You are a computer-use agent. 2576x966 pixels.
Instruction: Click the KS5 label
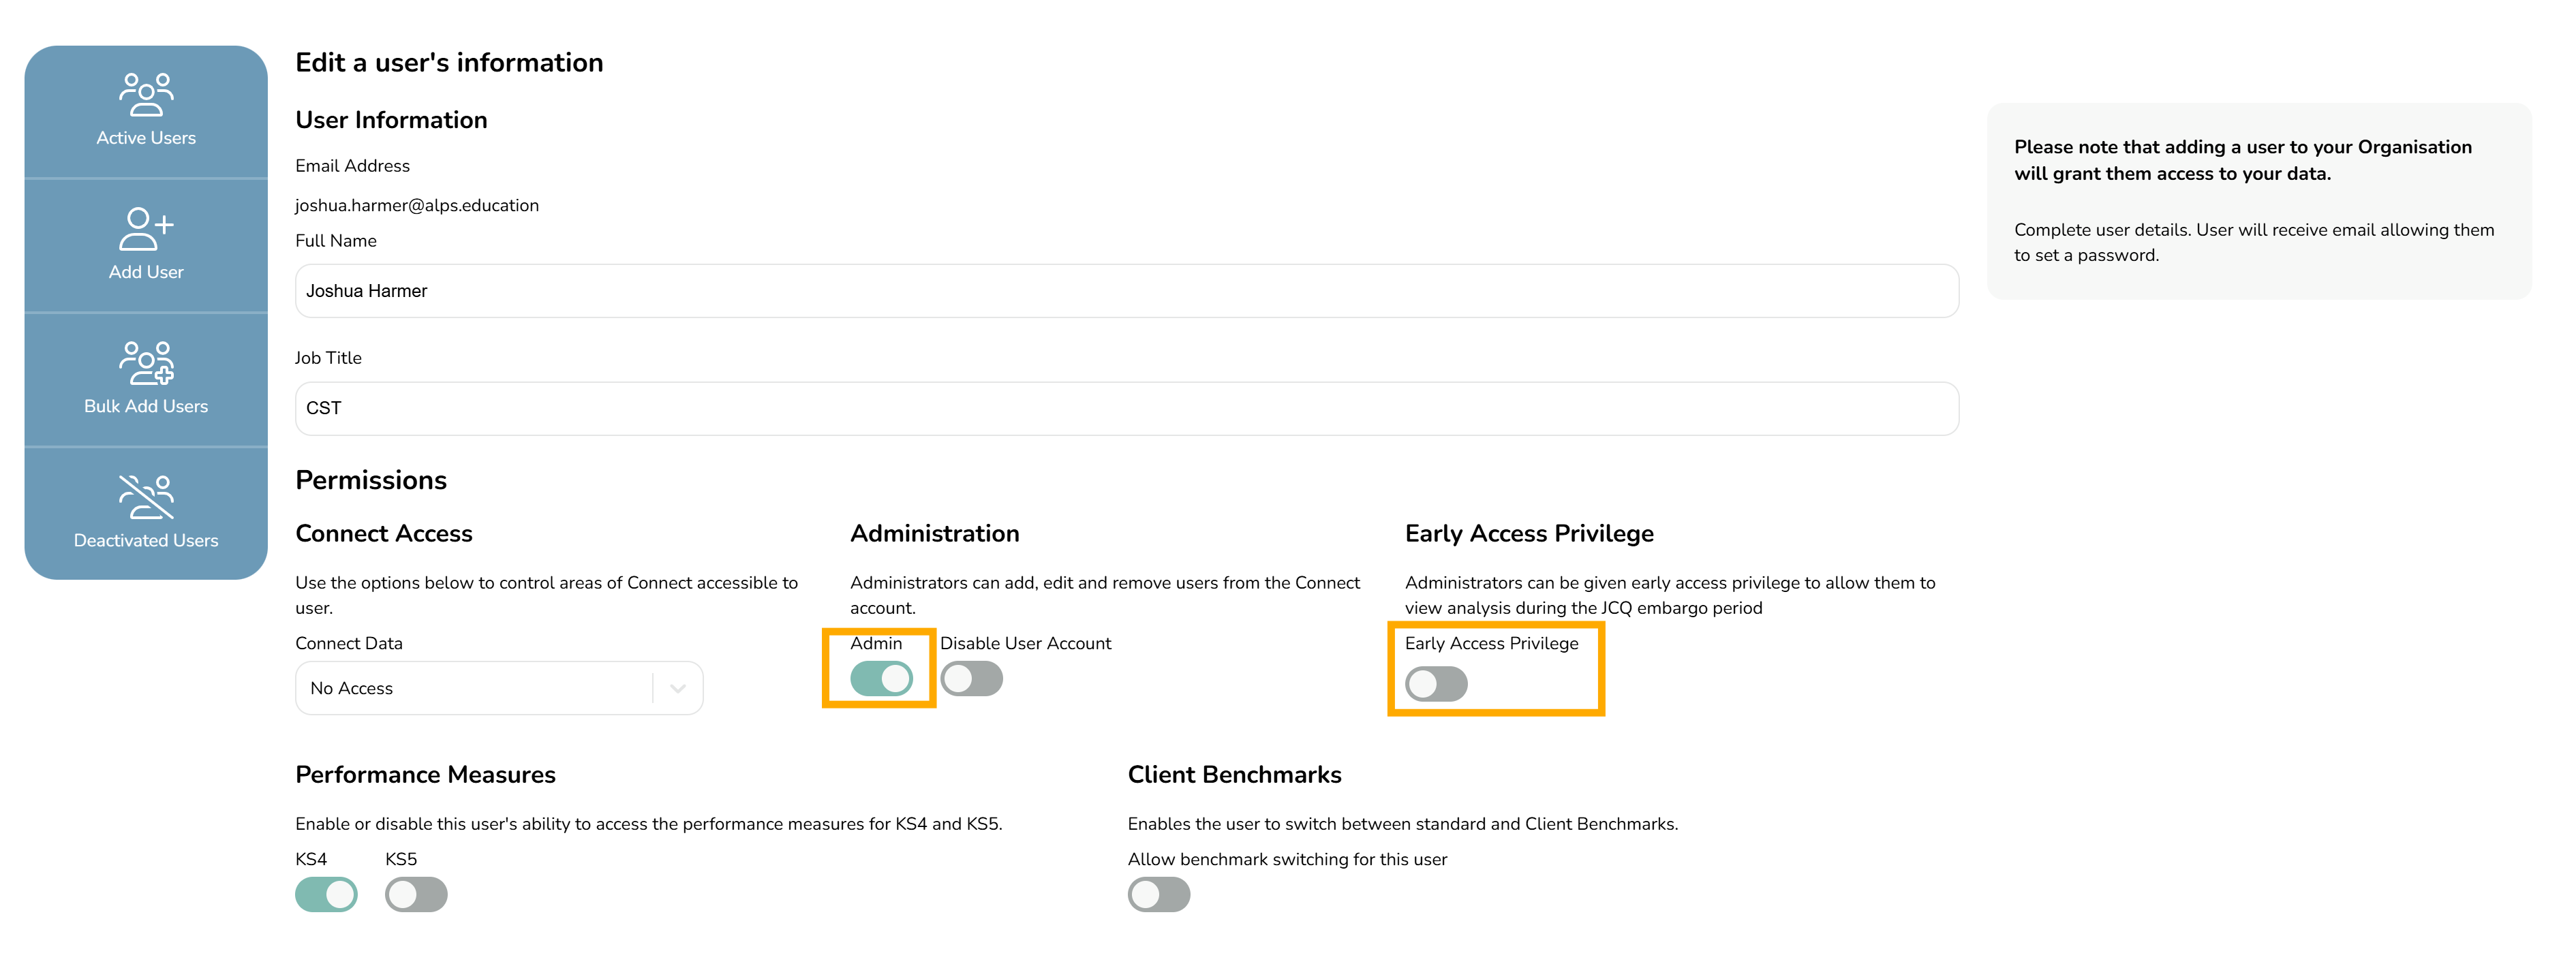coord(401,859)
